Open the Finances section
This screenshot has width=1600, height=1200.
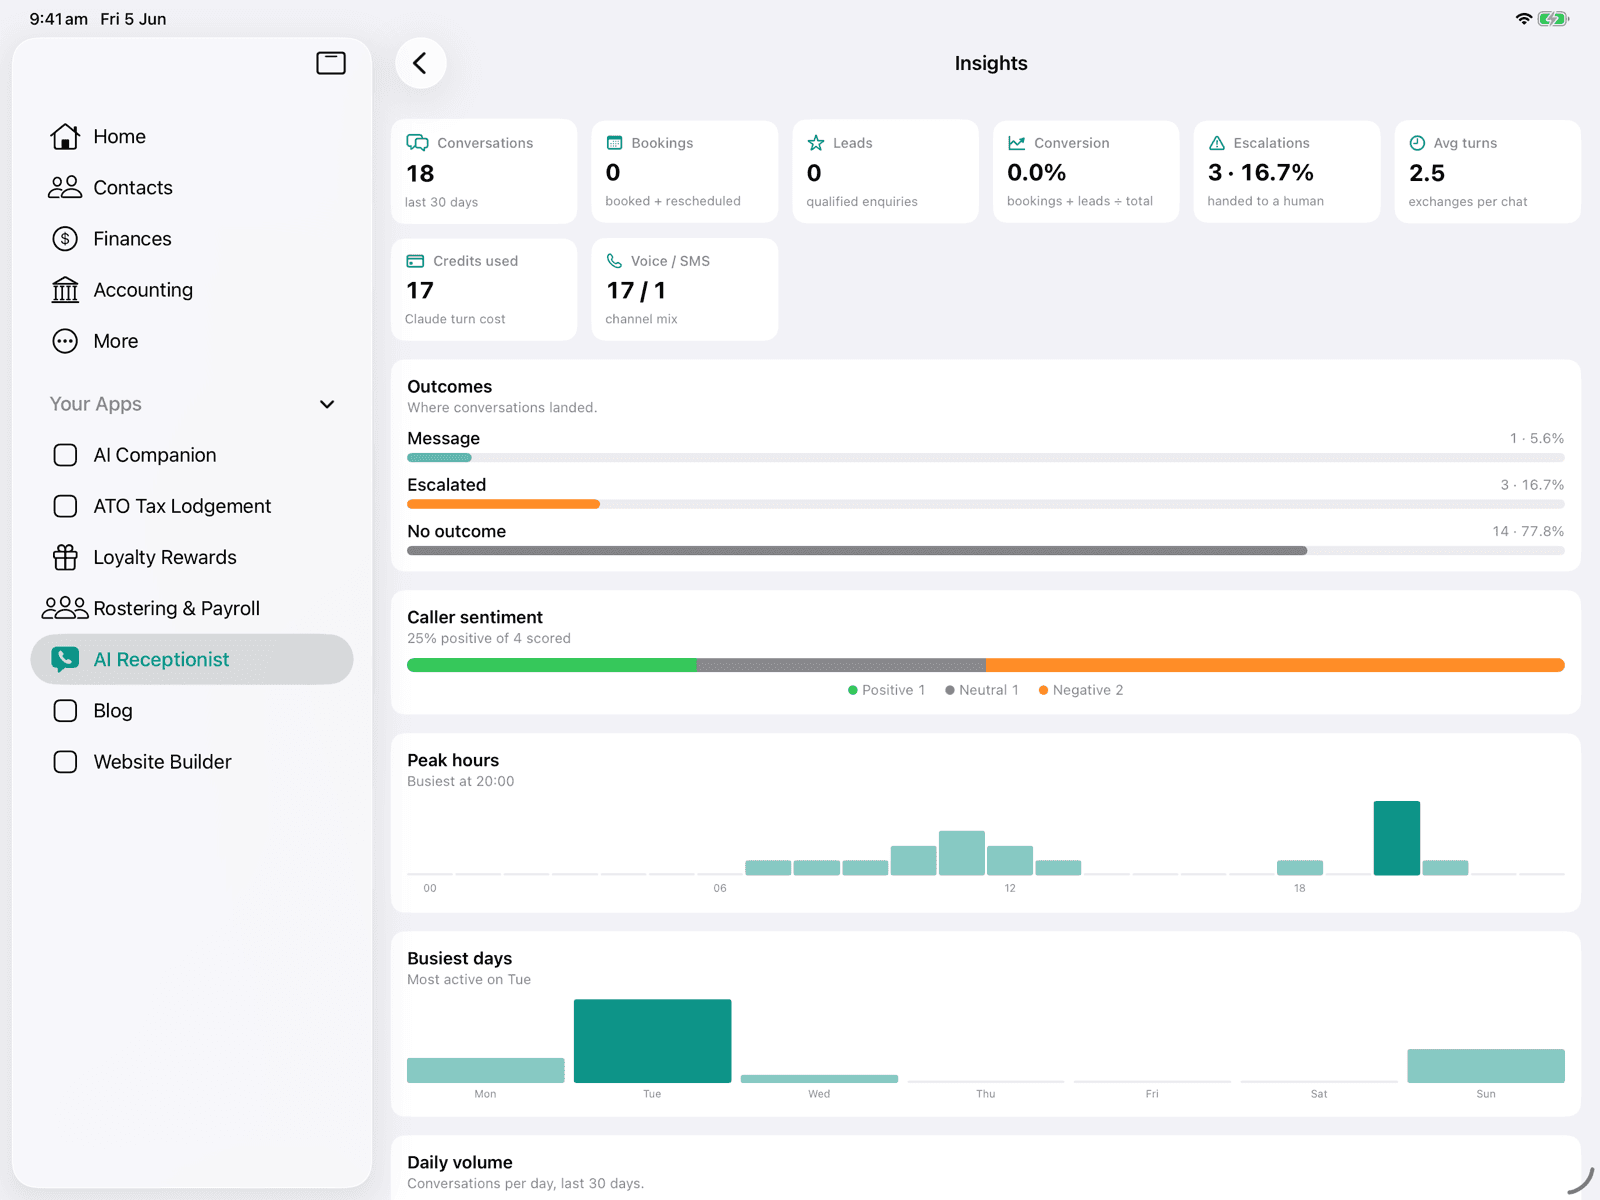pos(192,238)
